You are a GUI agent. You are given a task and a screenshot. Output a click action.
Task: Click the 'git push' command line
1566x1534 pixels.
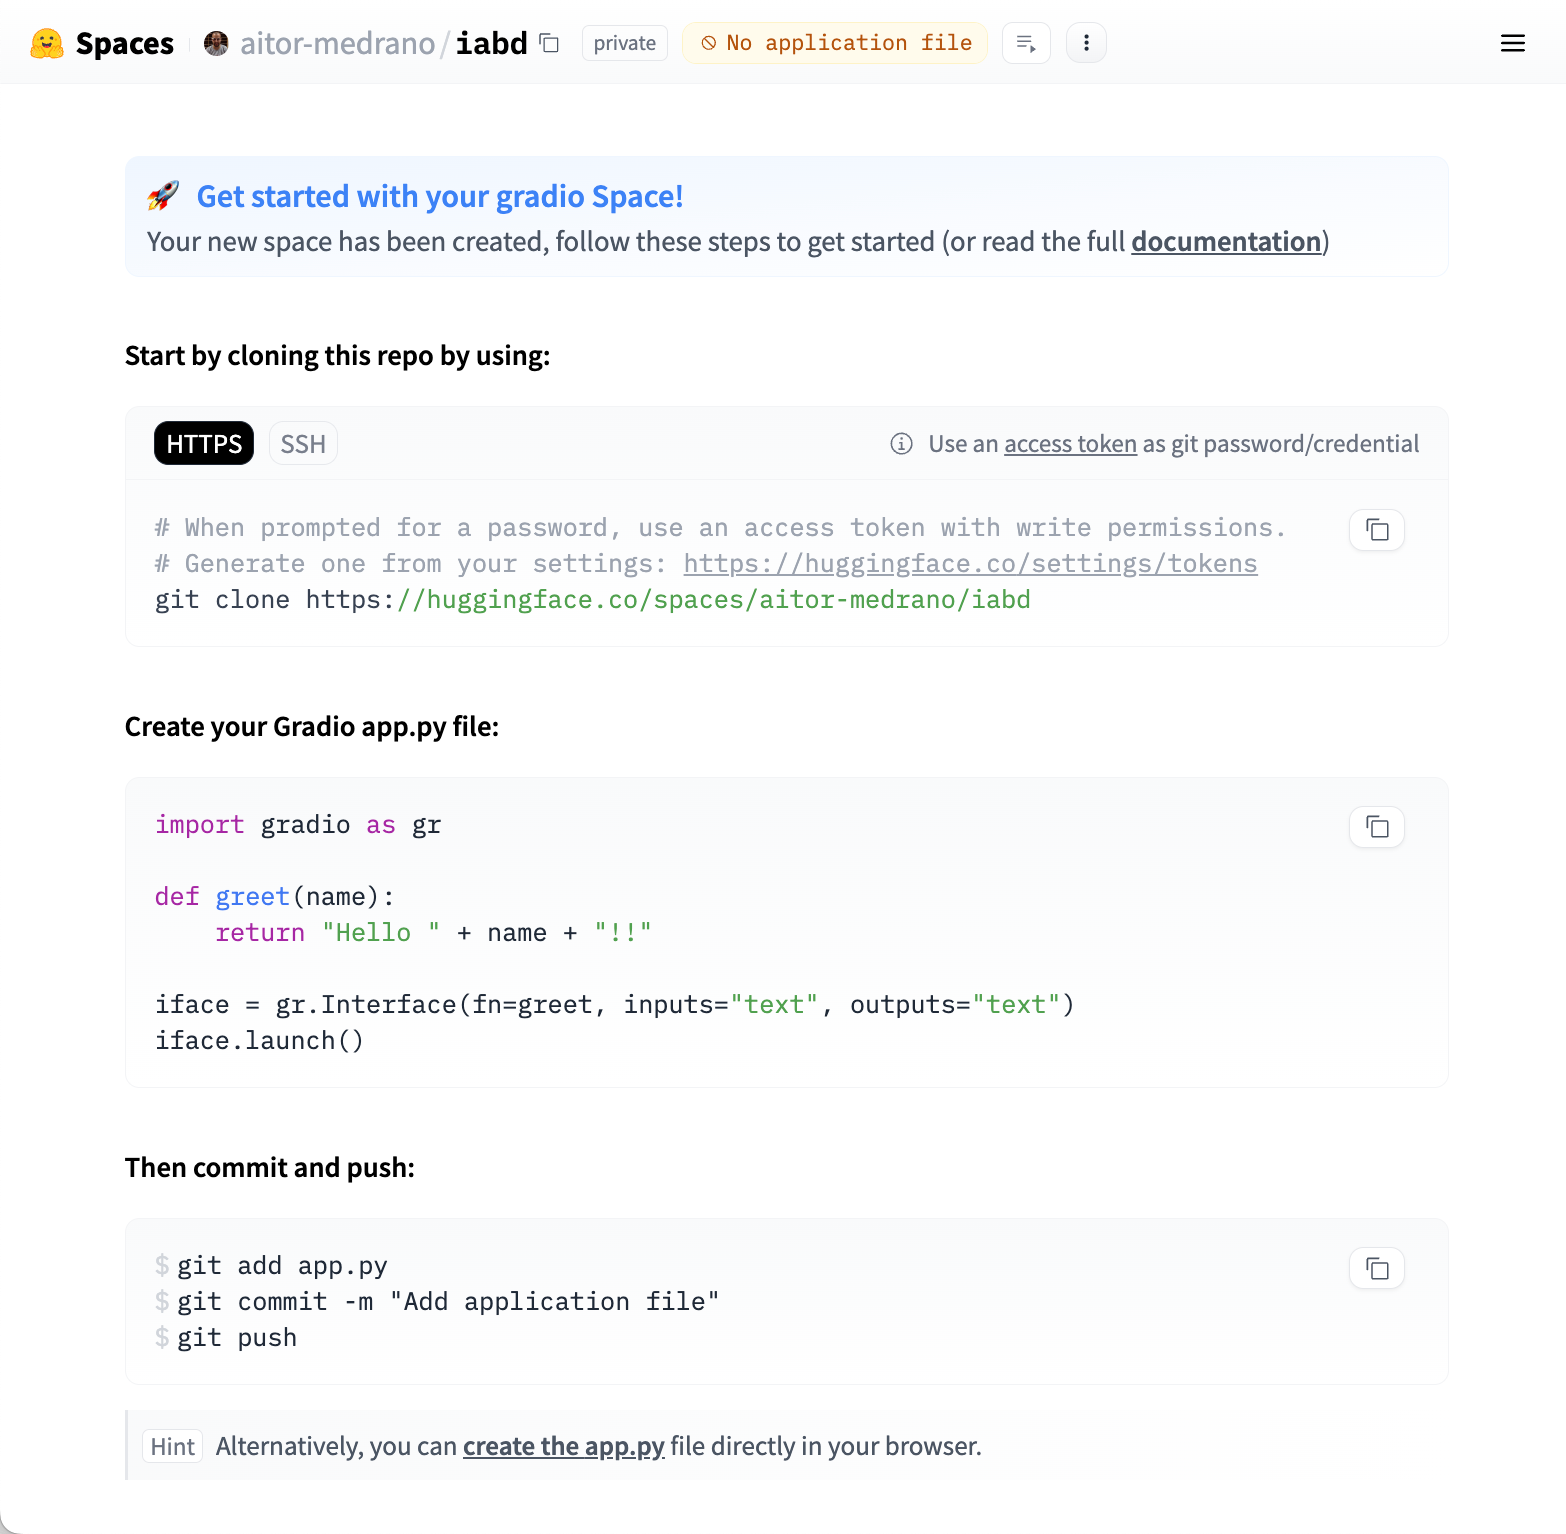237,1338
